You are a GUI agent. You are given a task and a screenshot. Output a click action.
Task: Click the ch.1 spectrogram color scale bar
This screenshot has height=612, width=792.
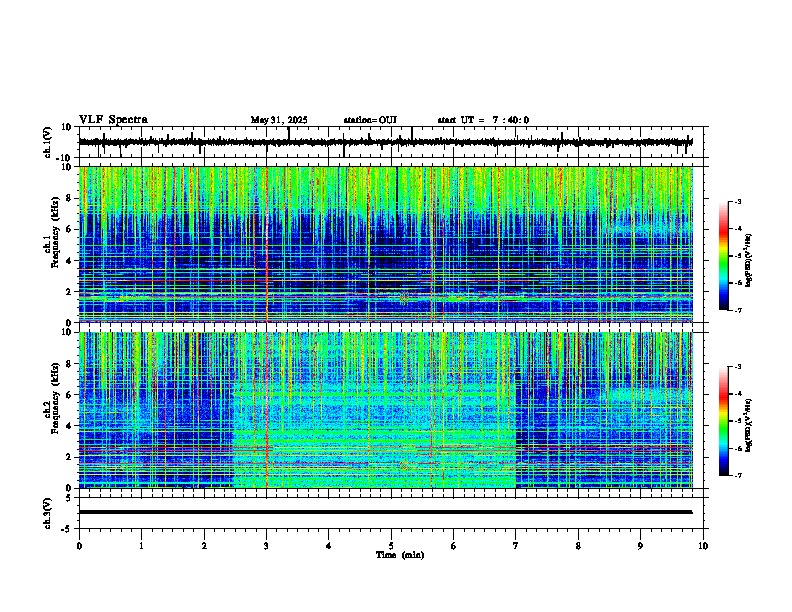[723, 256]
